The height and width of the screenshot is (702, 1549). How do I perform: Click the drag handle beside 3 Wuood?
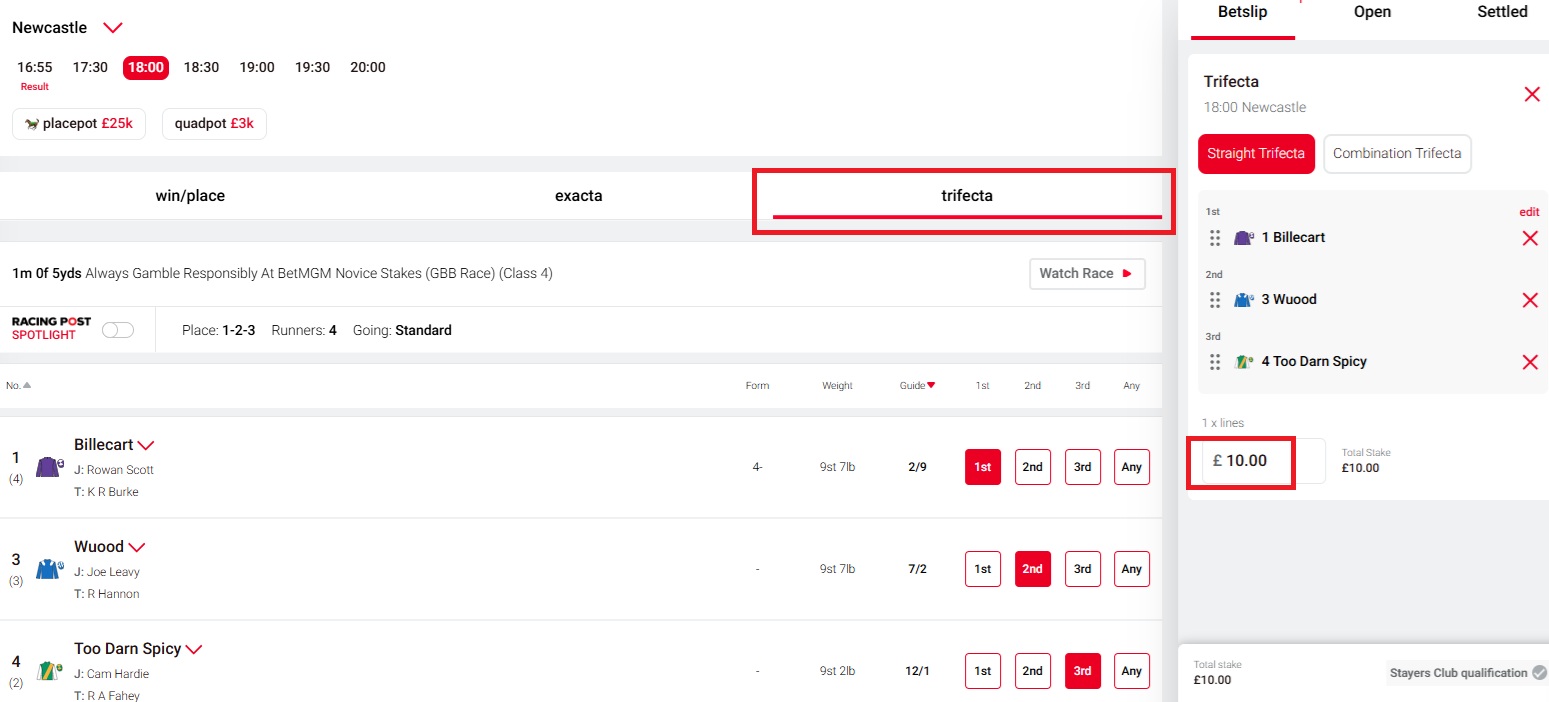(x=1215, y=300)
